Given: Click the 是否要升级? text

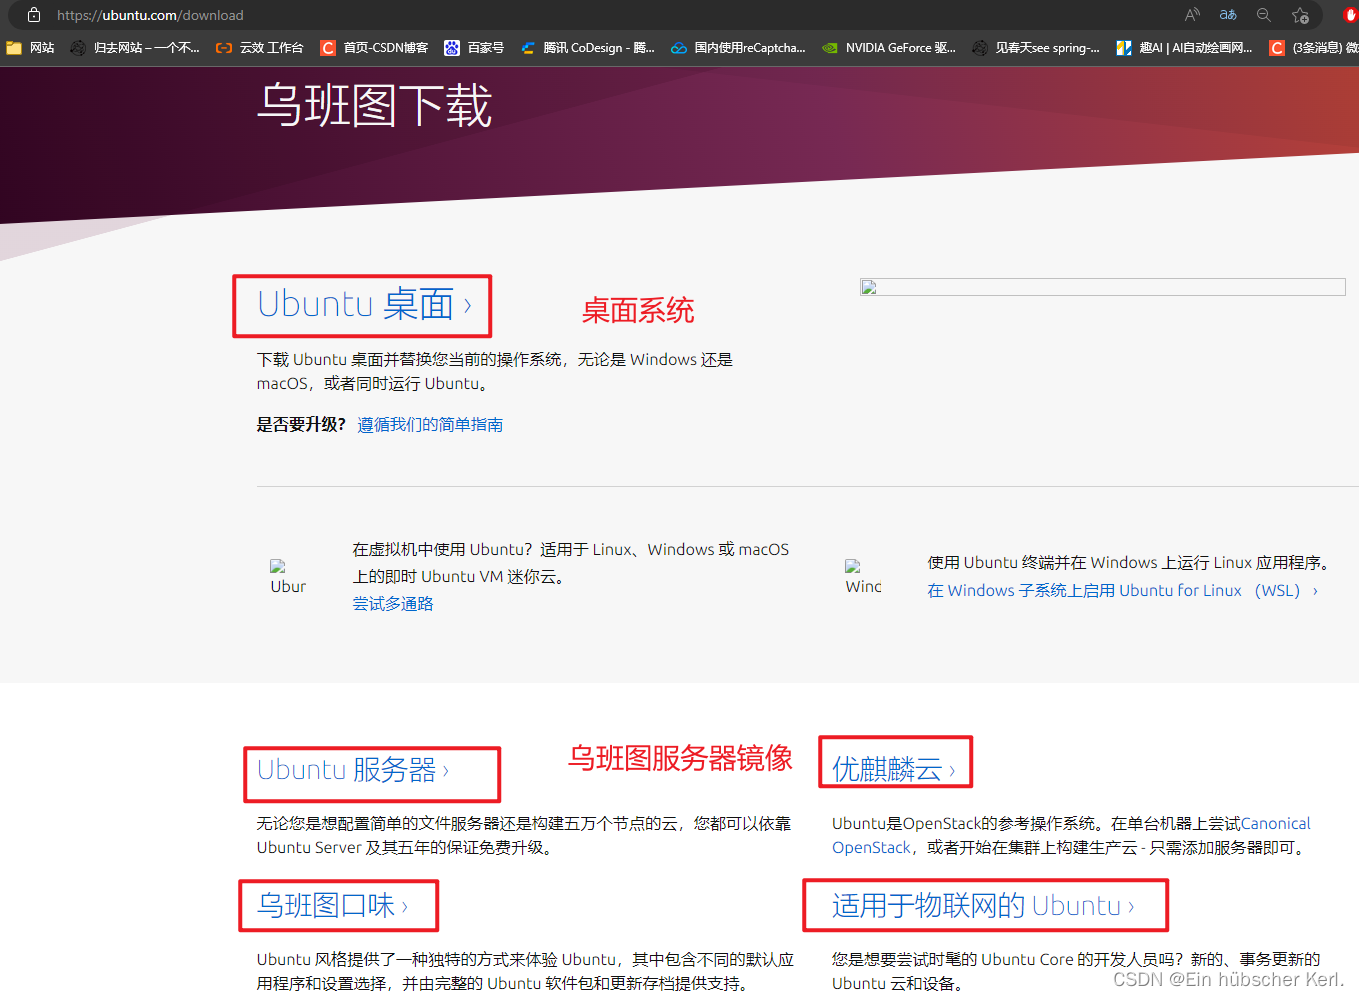Looking at the screenshot, I should tap(301, 425).
